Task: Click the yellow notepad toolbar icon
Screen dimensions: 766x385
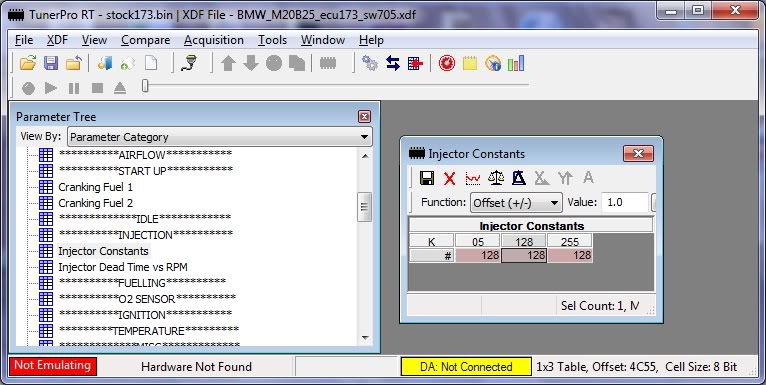Action: coord(469,63)
